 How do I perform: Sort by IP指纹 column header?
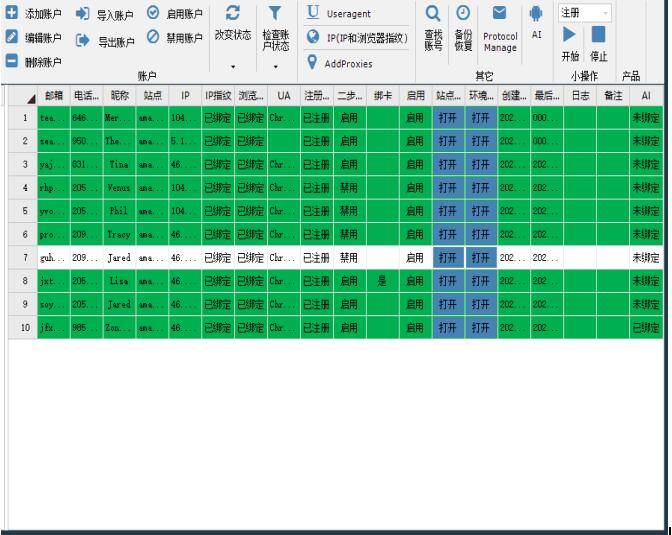(218, 96)
